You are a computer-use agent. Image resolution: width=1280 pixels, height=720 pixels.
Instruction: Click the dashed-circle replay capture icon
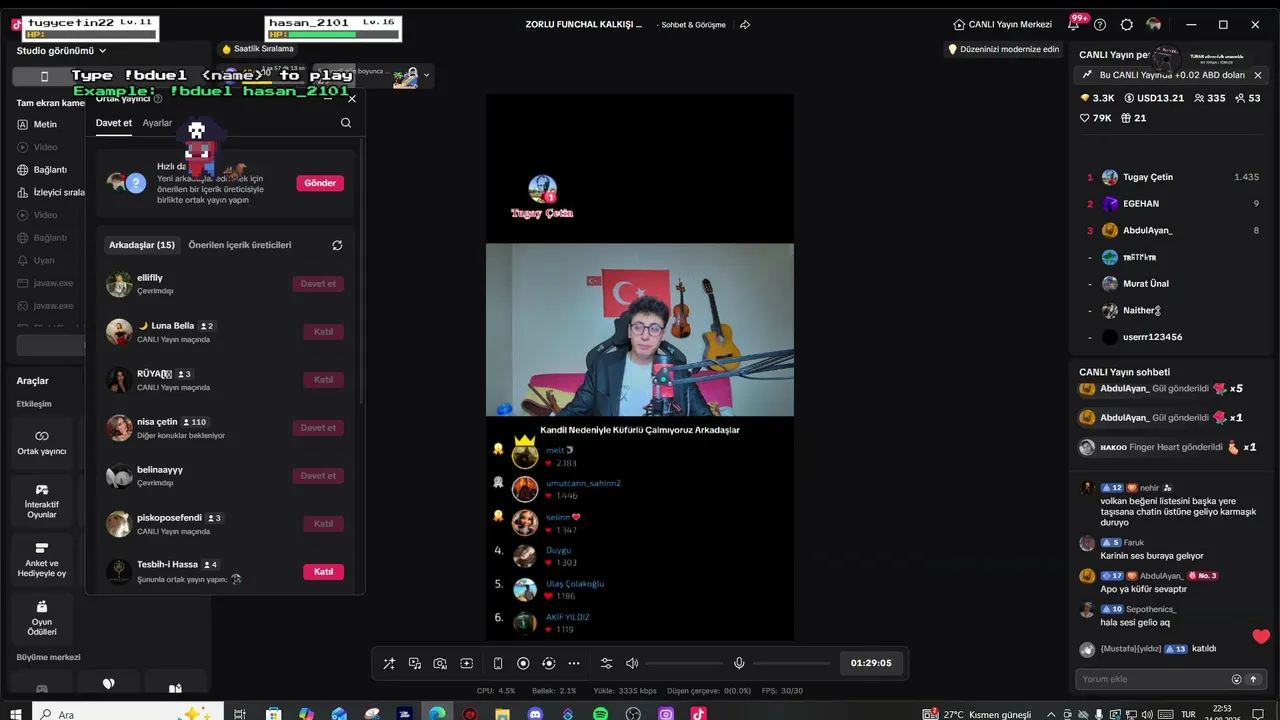548,663
